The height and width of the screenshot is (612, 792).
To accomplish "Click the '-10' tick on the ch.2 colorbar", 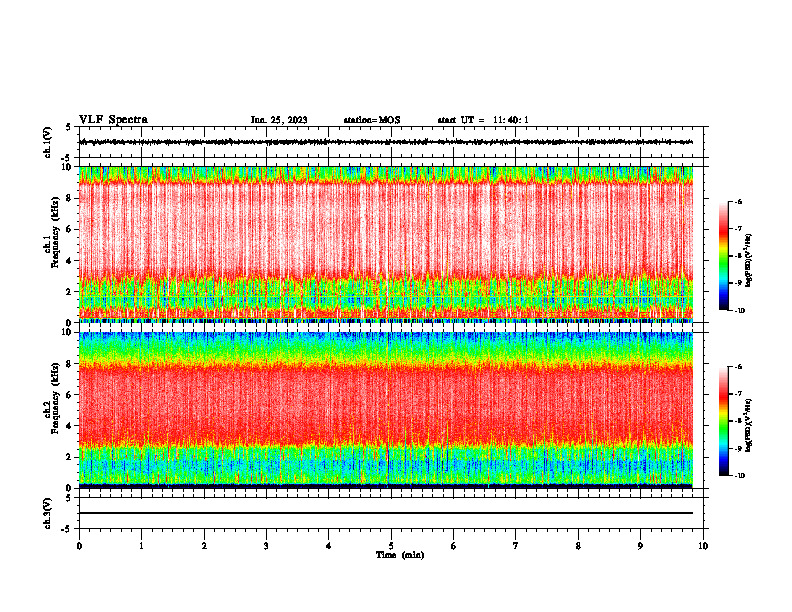I will pos(739,476).
